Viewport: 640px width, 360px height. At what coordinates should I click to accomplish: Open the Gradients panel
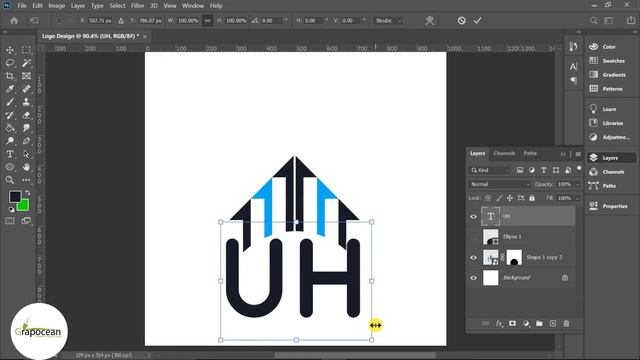[x=608, y=75]
